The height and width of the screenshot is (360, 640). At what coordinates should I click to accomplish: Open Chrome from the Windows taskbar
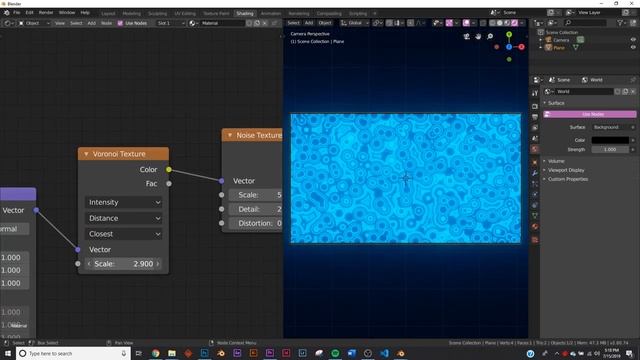click(x=156, y=353)
